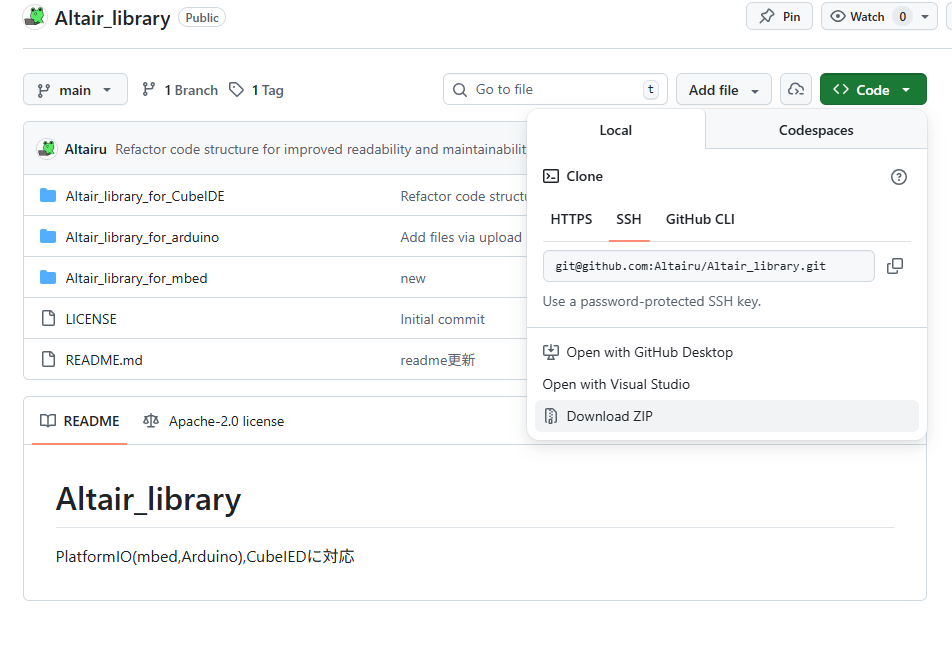
Task: Select the HTTPS clone tab
Action: tap(571, 219)
